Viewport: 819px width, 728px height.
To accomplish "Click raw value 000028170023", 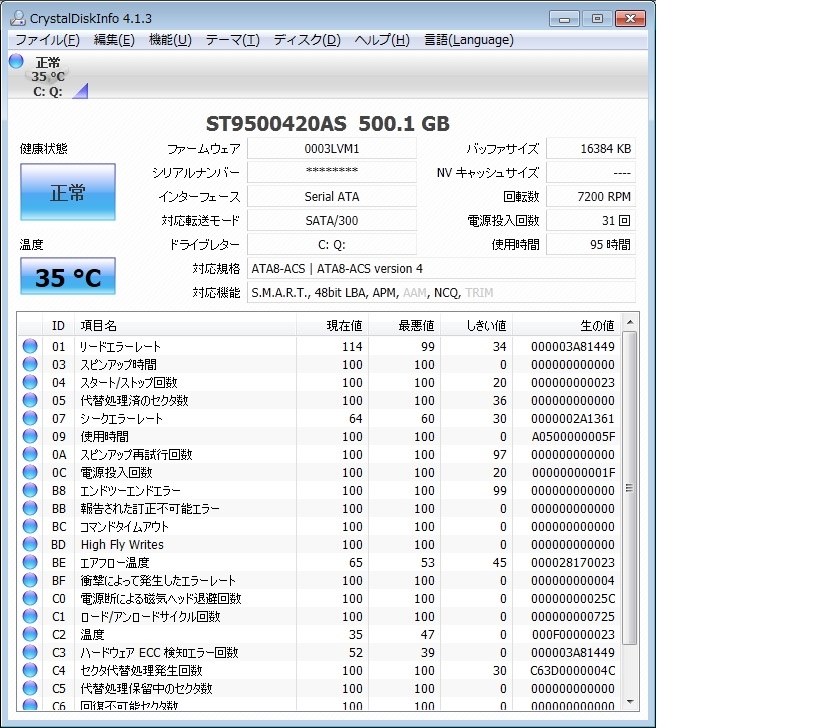I will pyautogui.click(x=573, y=562).
